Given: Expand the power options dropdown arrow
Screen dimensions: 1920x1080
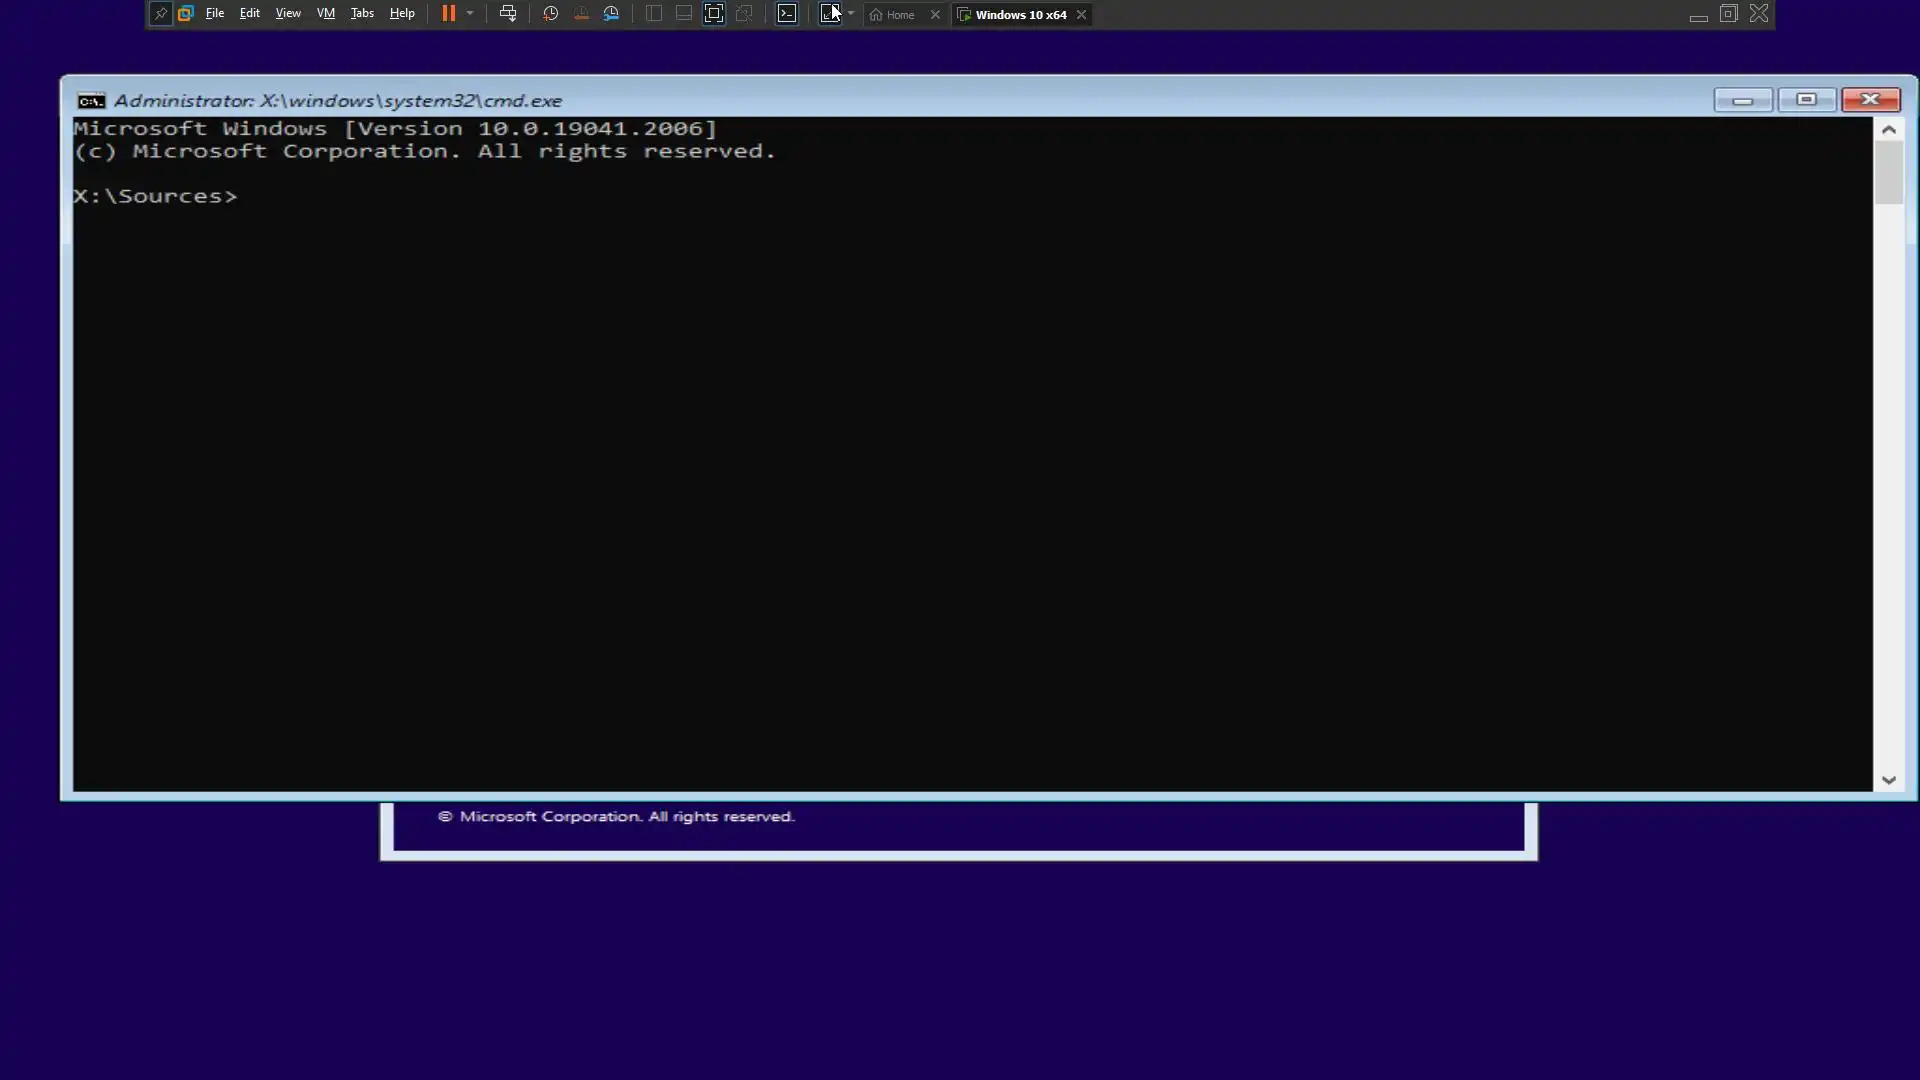Looking at the screenshot, I should click(x=470, y=14).
